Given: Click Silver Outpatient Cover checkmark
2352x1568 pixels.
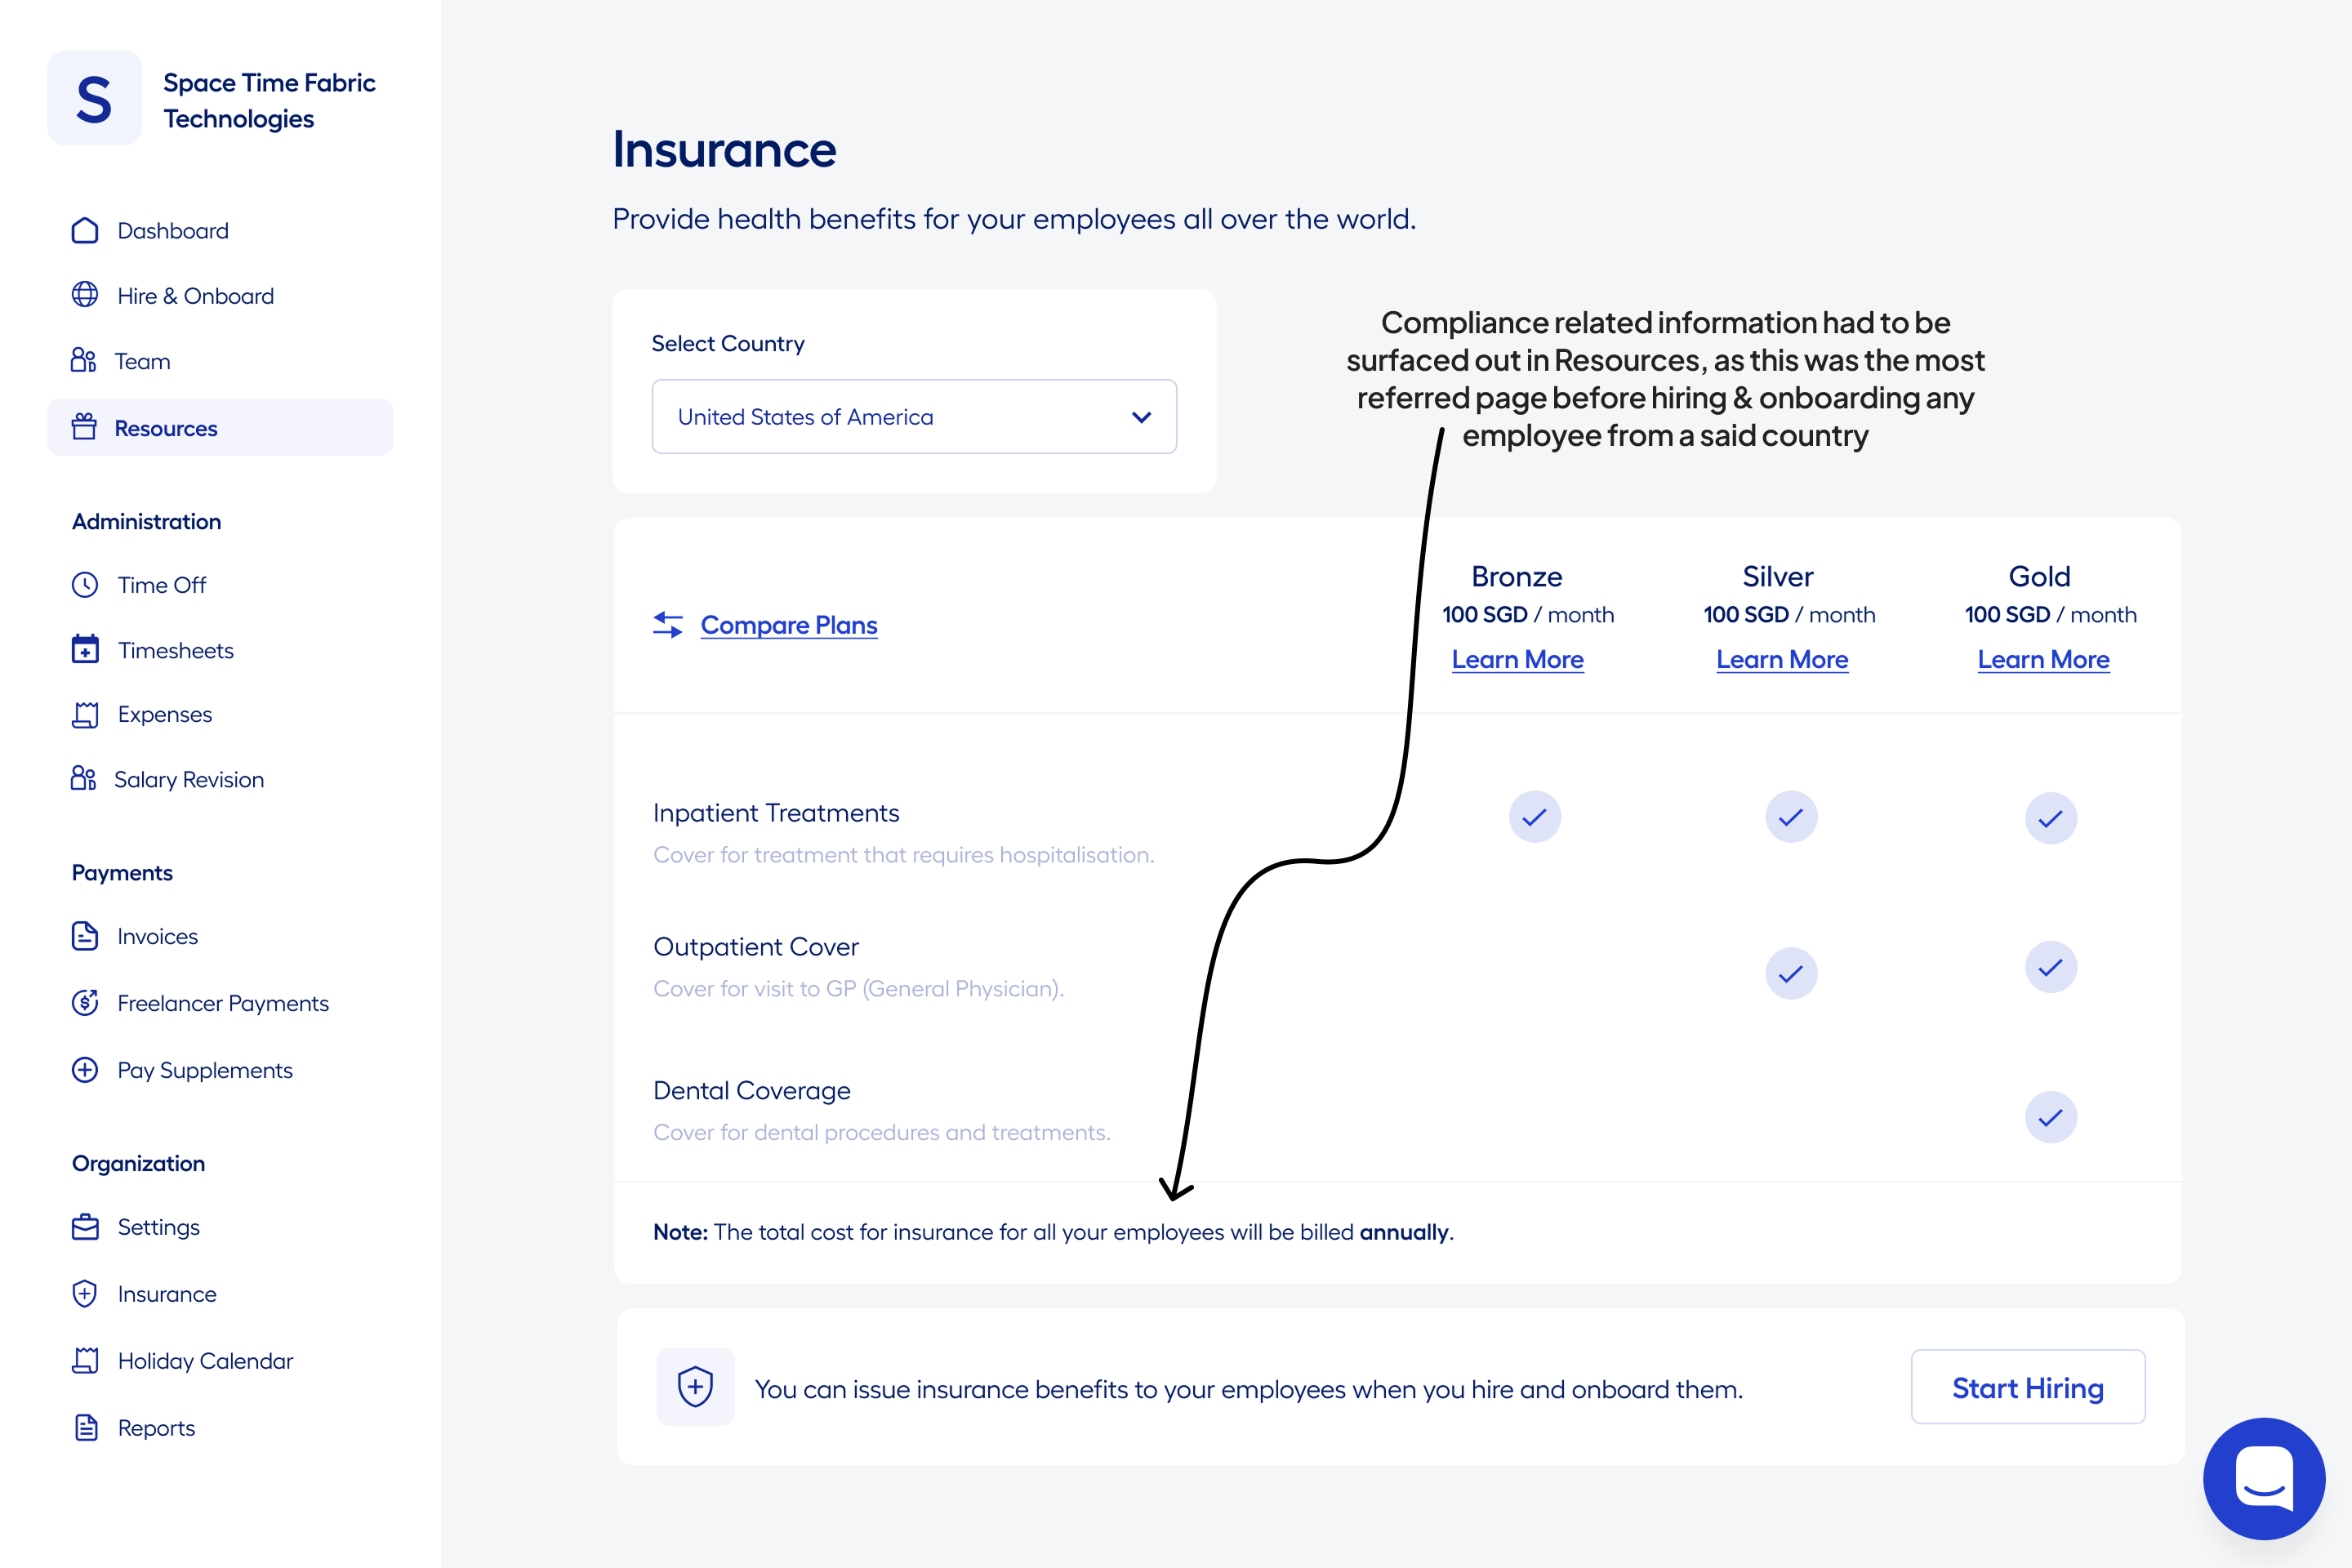Looking at the screenshot, I should pos(1790,973).
